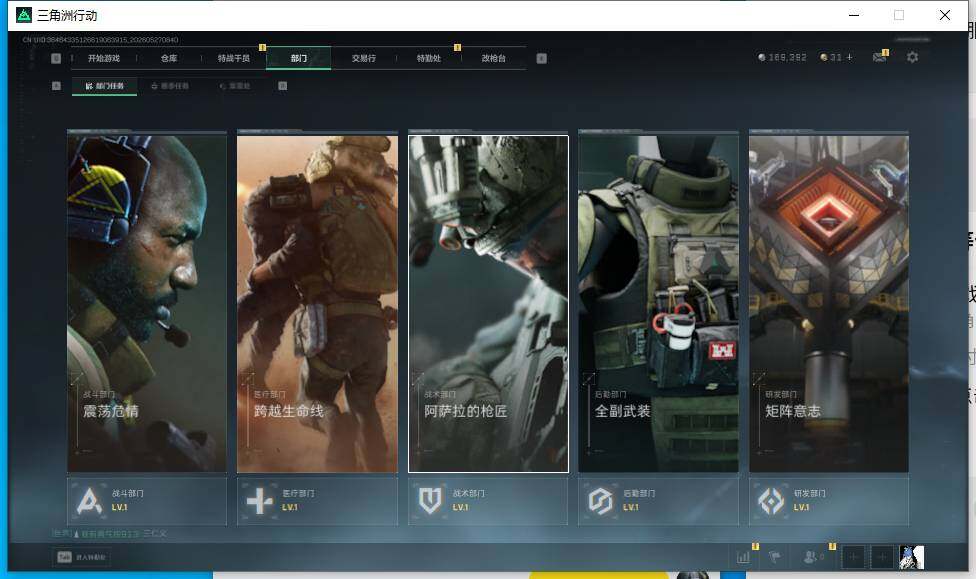Screen dimensions: 976x579
Task: Click the world chat message line
Action: [x=110, y=534]
